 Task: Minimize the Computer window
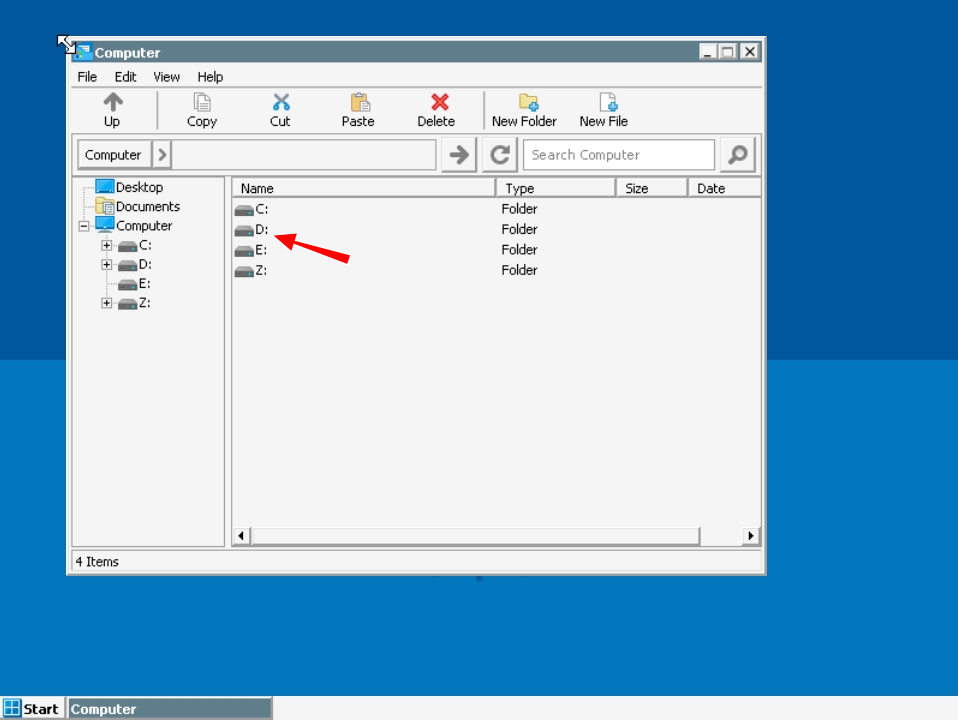(x=708, y=52)
